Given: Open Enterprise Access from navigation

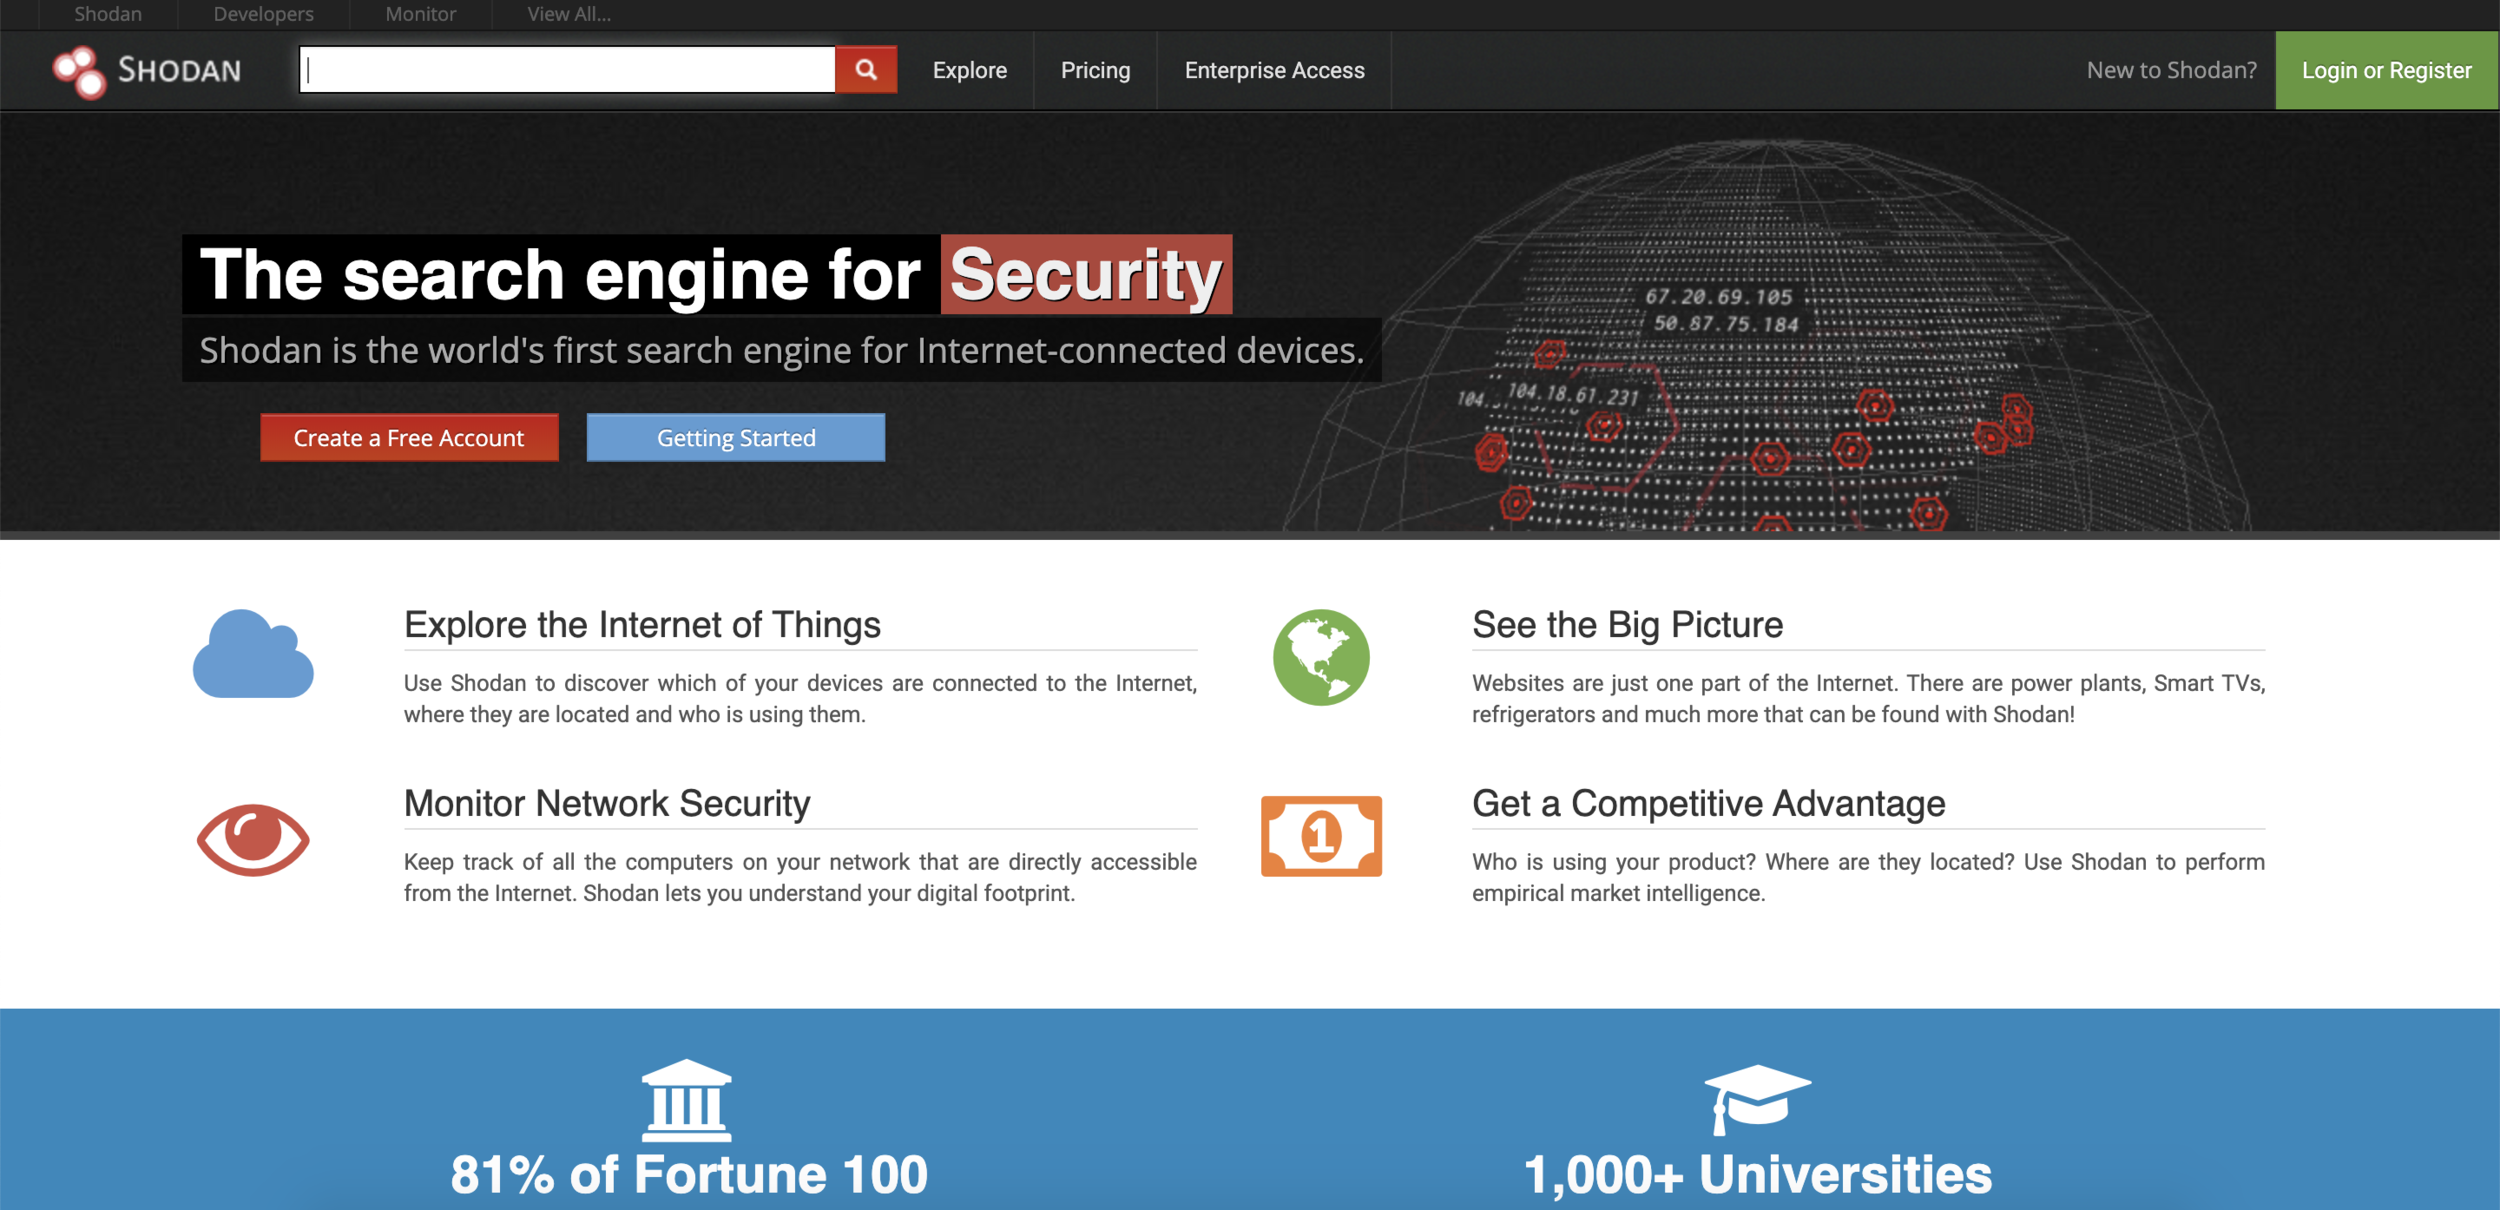Looking at the screenshot, I should point(1274,70).
